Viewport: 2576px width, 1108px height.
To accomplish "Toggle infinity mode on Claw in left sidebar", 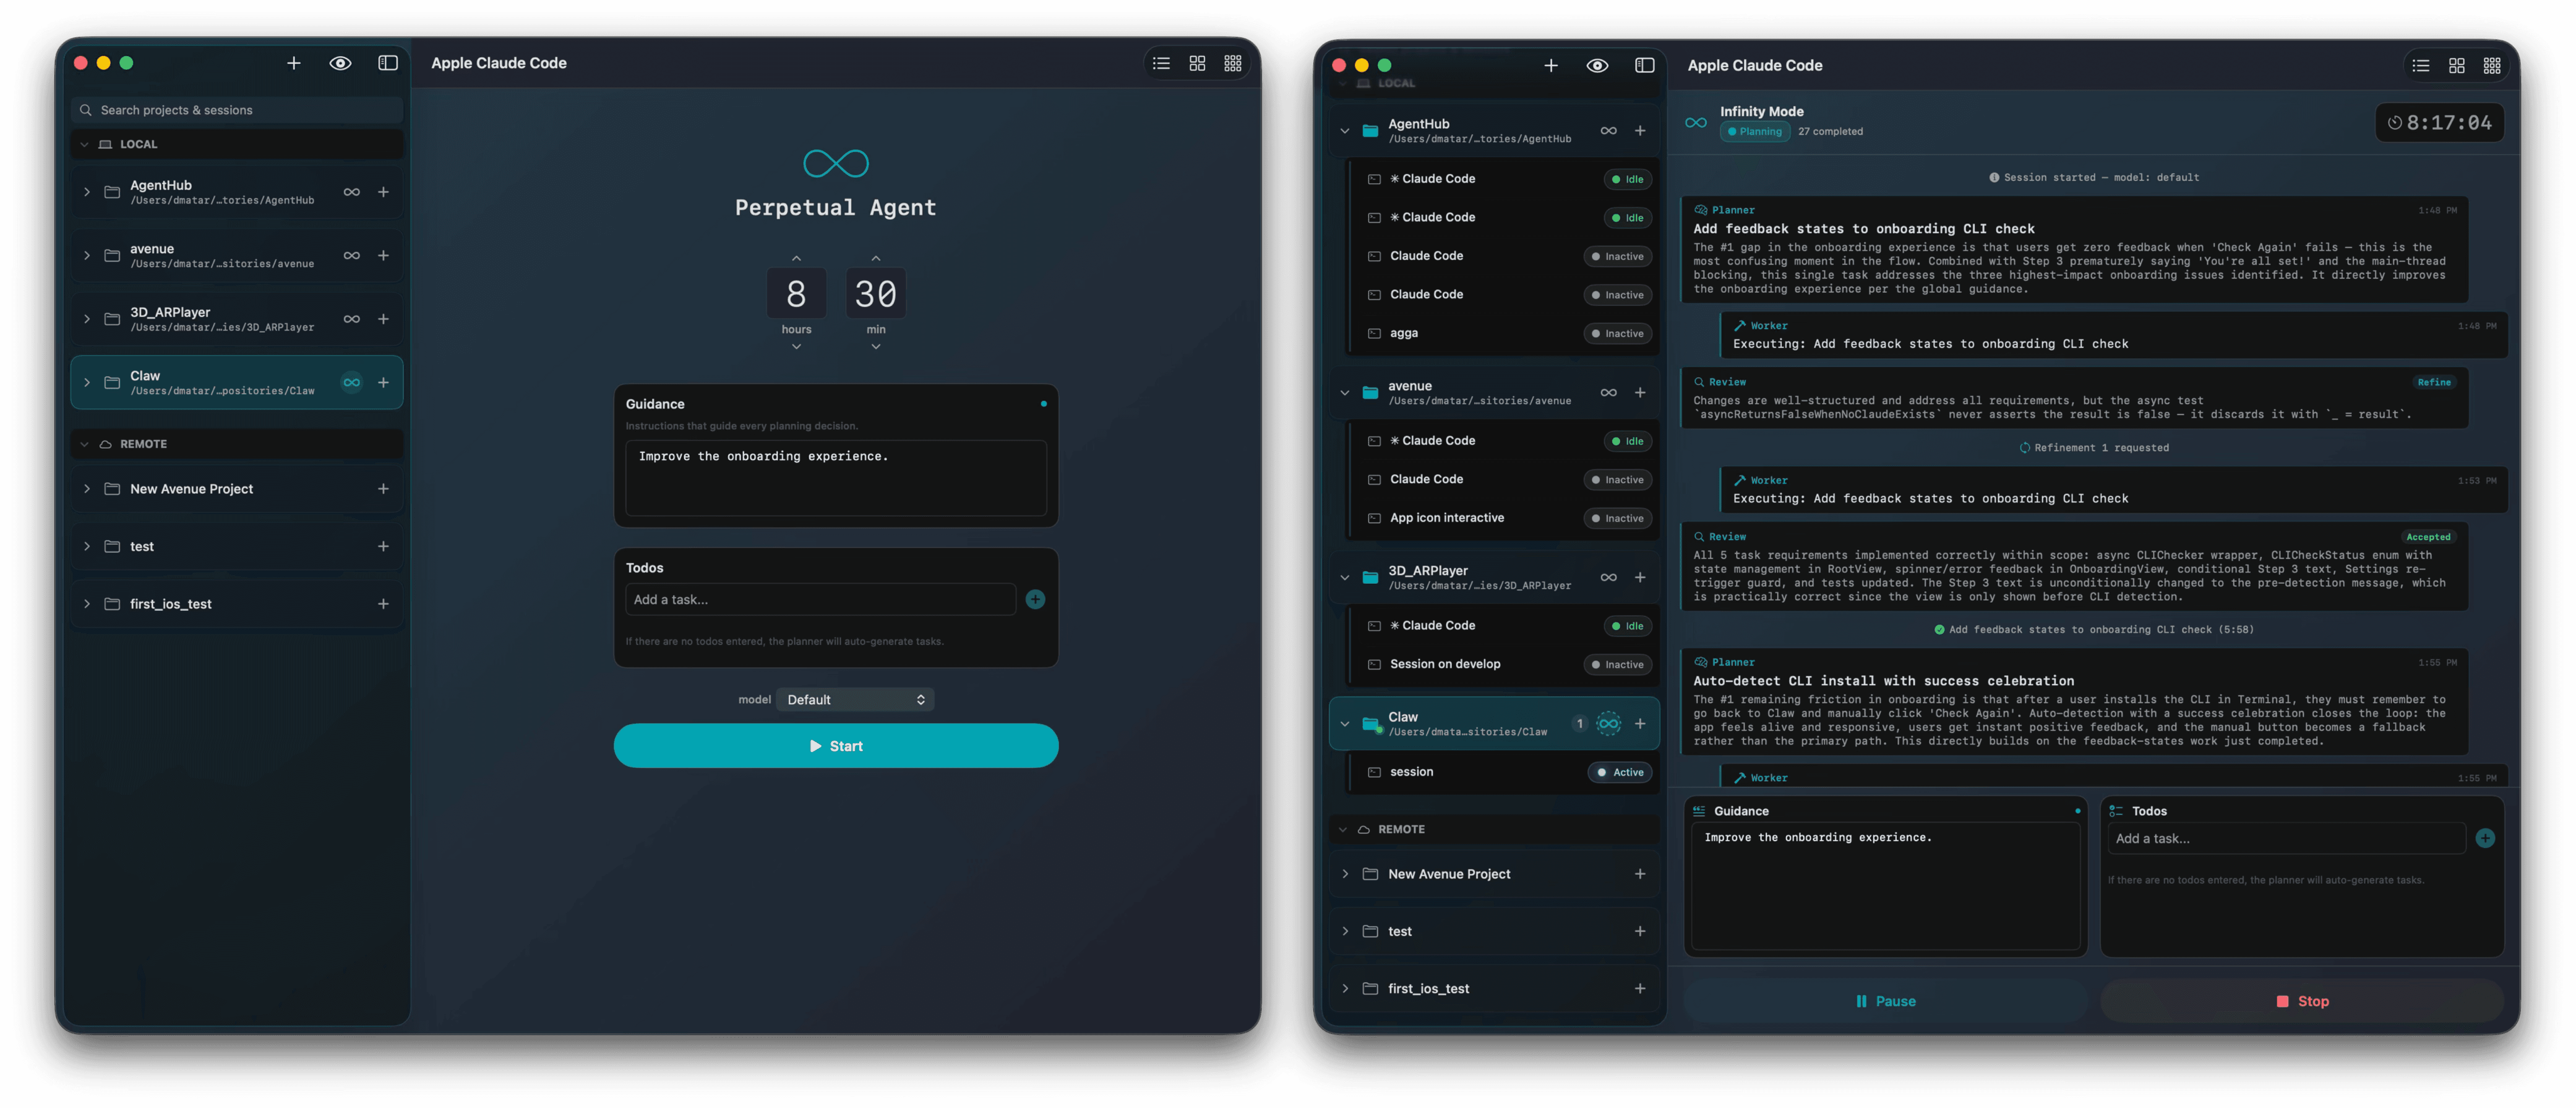I will [x=351, y=383].
